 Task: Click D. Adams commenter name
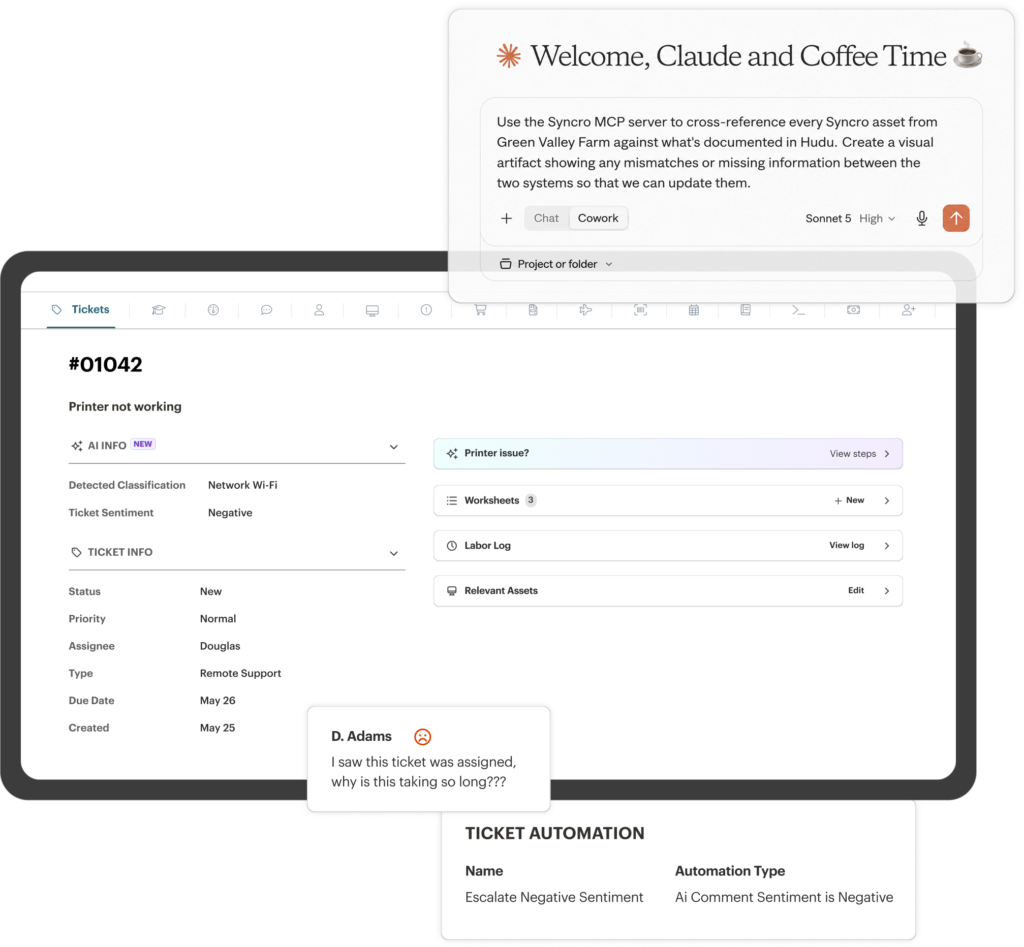tap(361, 736)
